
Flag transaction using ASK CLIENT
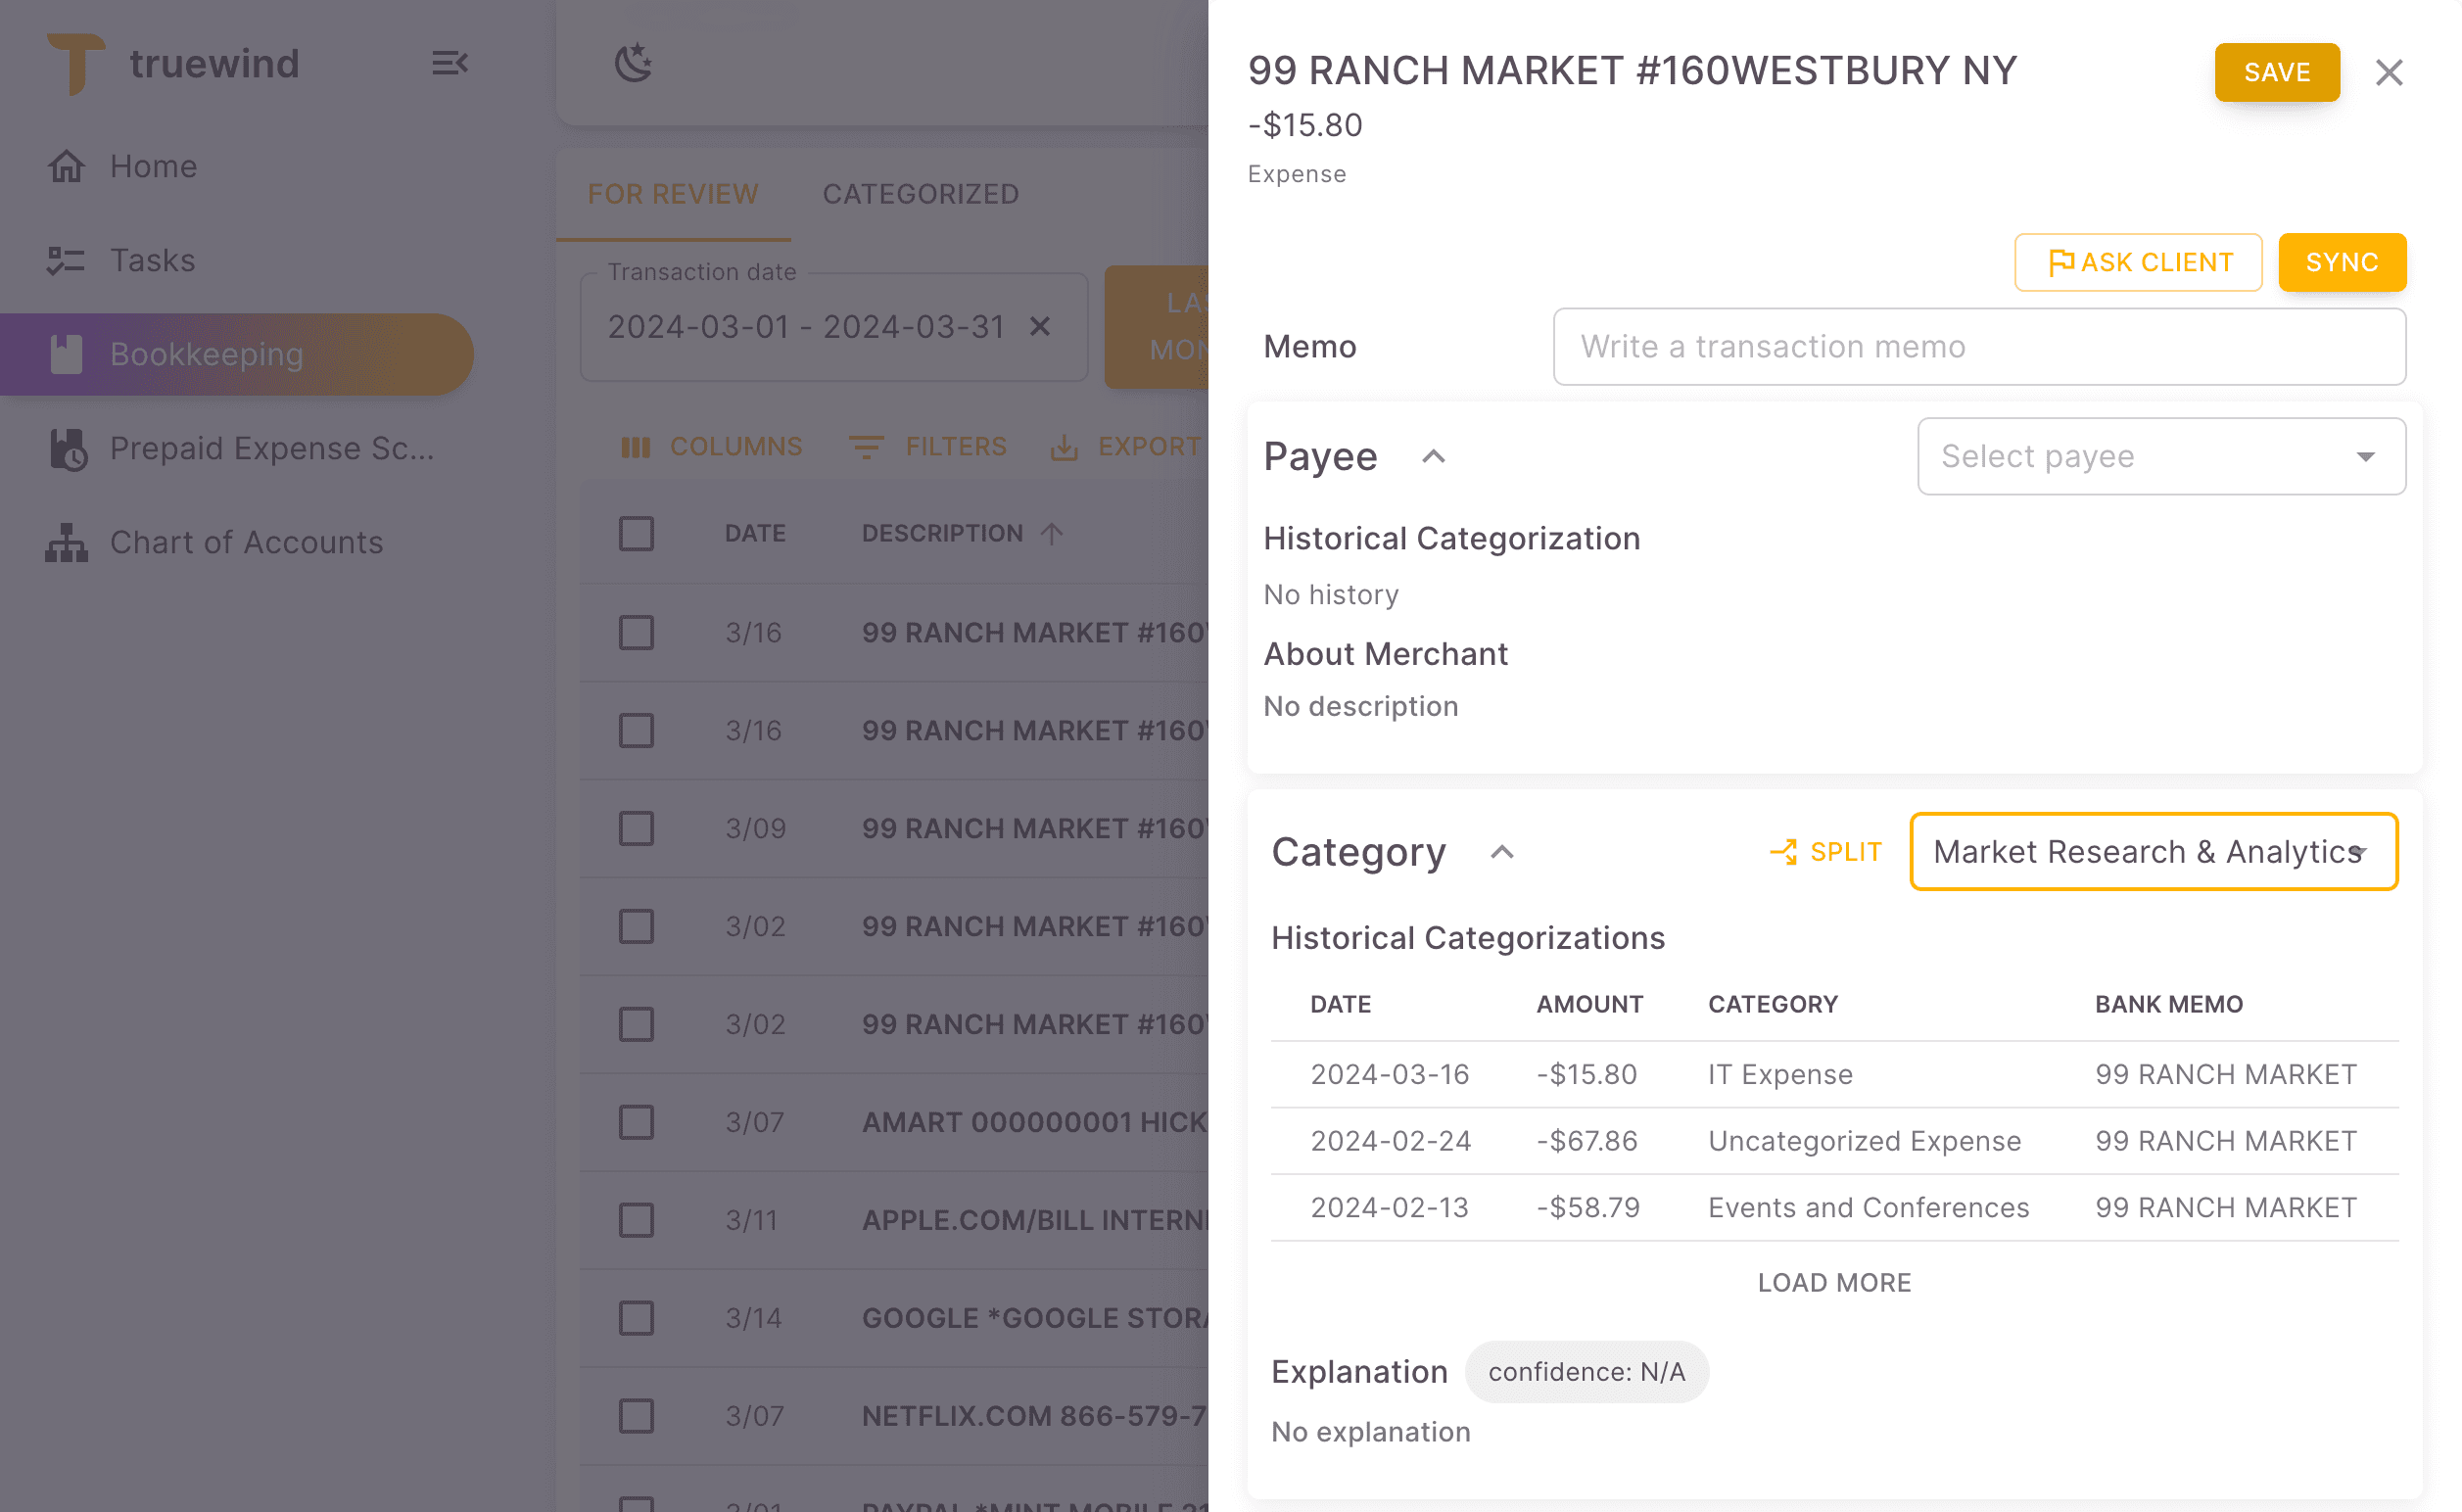(2138, 262)
